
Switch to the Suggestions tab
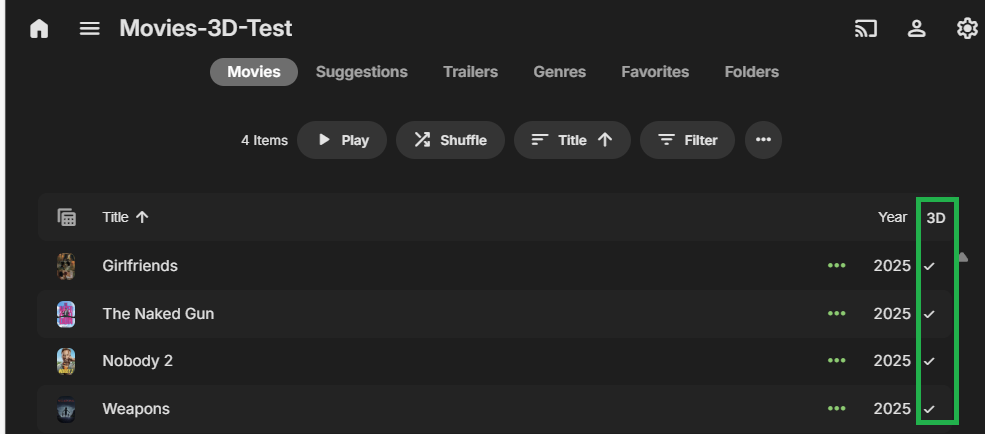pyautogui.click(x=361, y=72)
